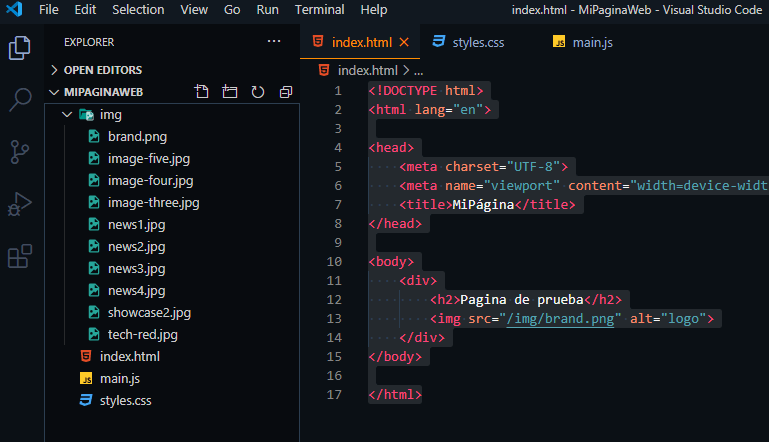Open news1.jpg from the file tree

(x=136, y=225)
